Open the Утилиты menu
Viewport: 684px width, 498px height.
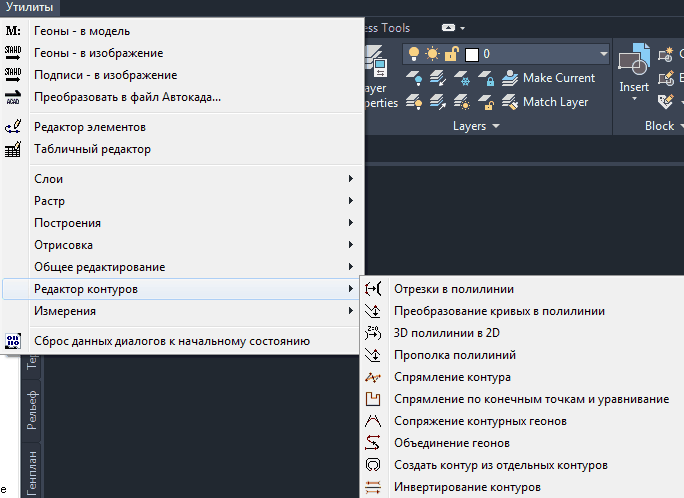tap(29, 7)
